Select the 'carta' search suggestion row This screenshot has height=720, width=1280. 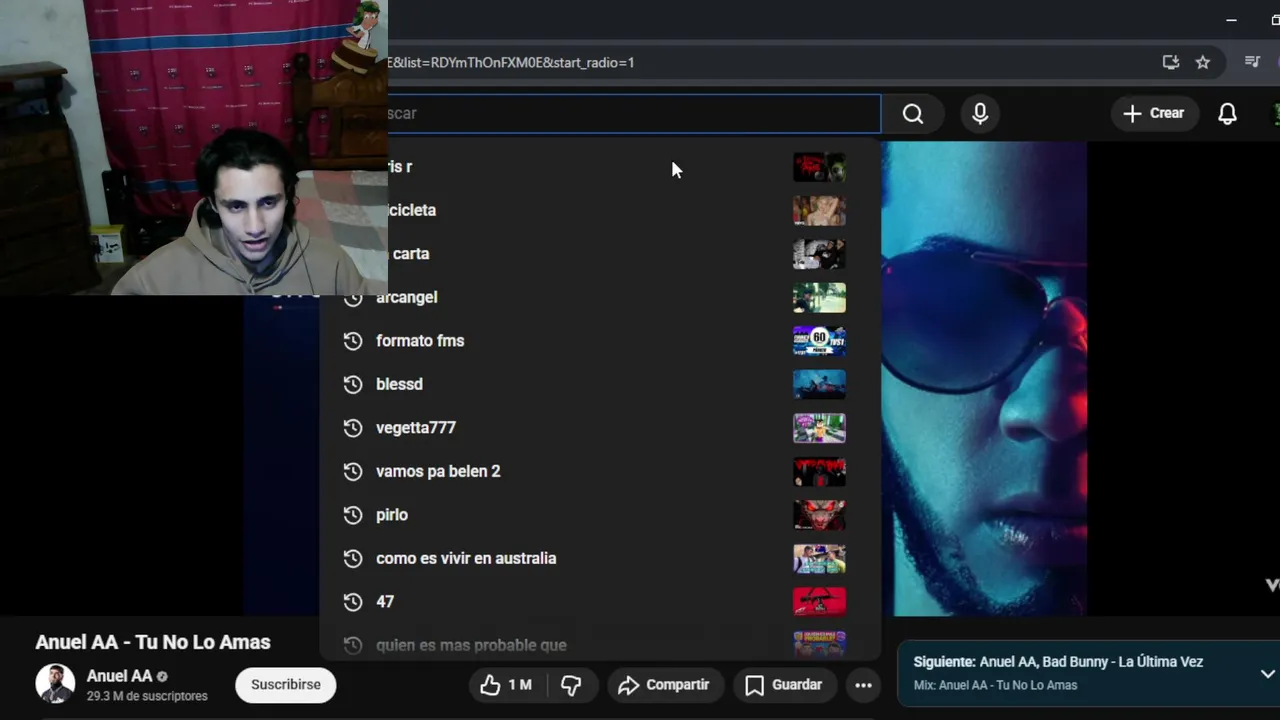coord(634,254)
